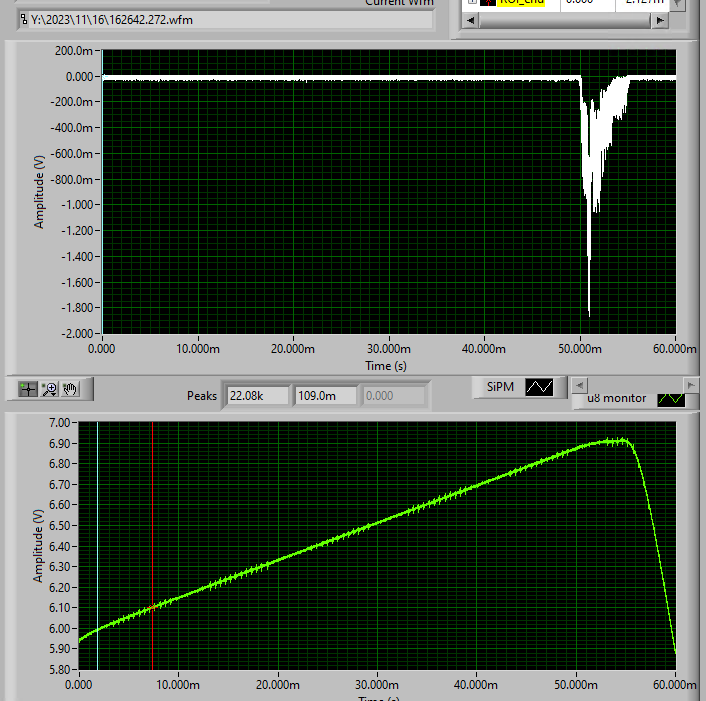Click the 200.0m top value of upper Y axis
Screen dimensions: 706x701
(74, 51)
